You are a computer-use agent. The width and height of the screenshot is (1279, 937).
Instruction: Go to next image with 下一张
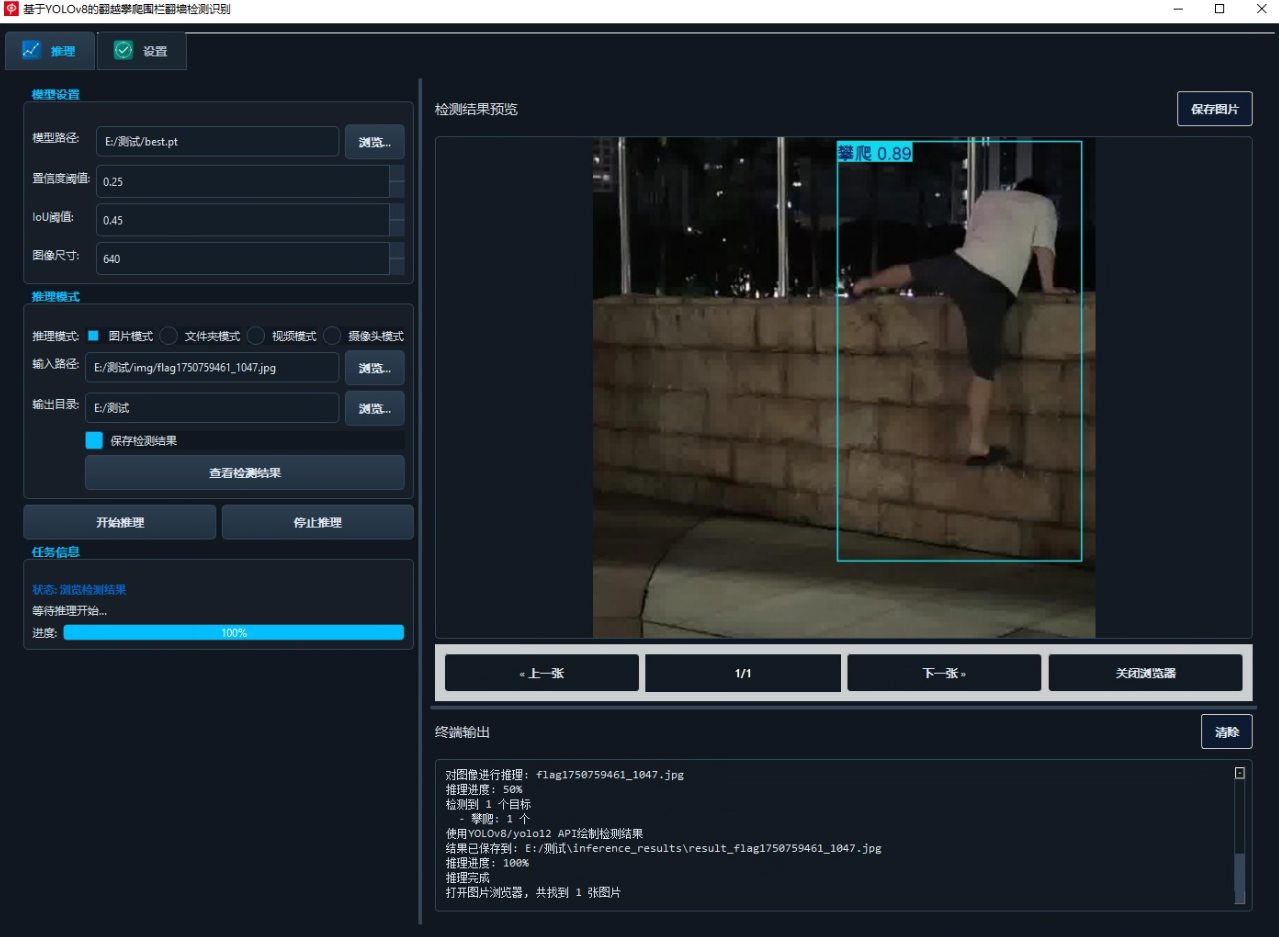pos(944,673)
